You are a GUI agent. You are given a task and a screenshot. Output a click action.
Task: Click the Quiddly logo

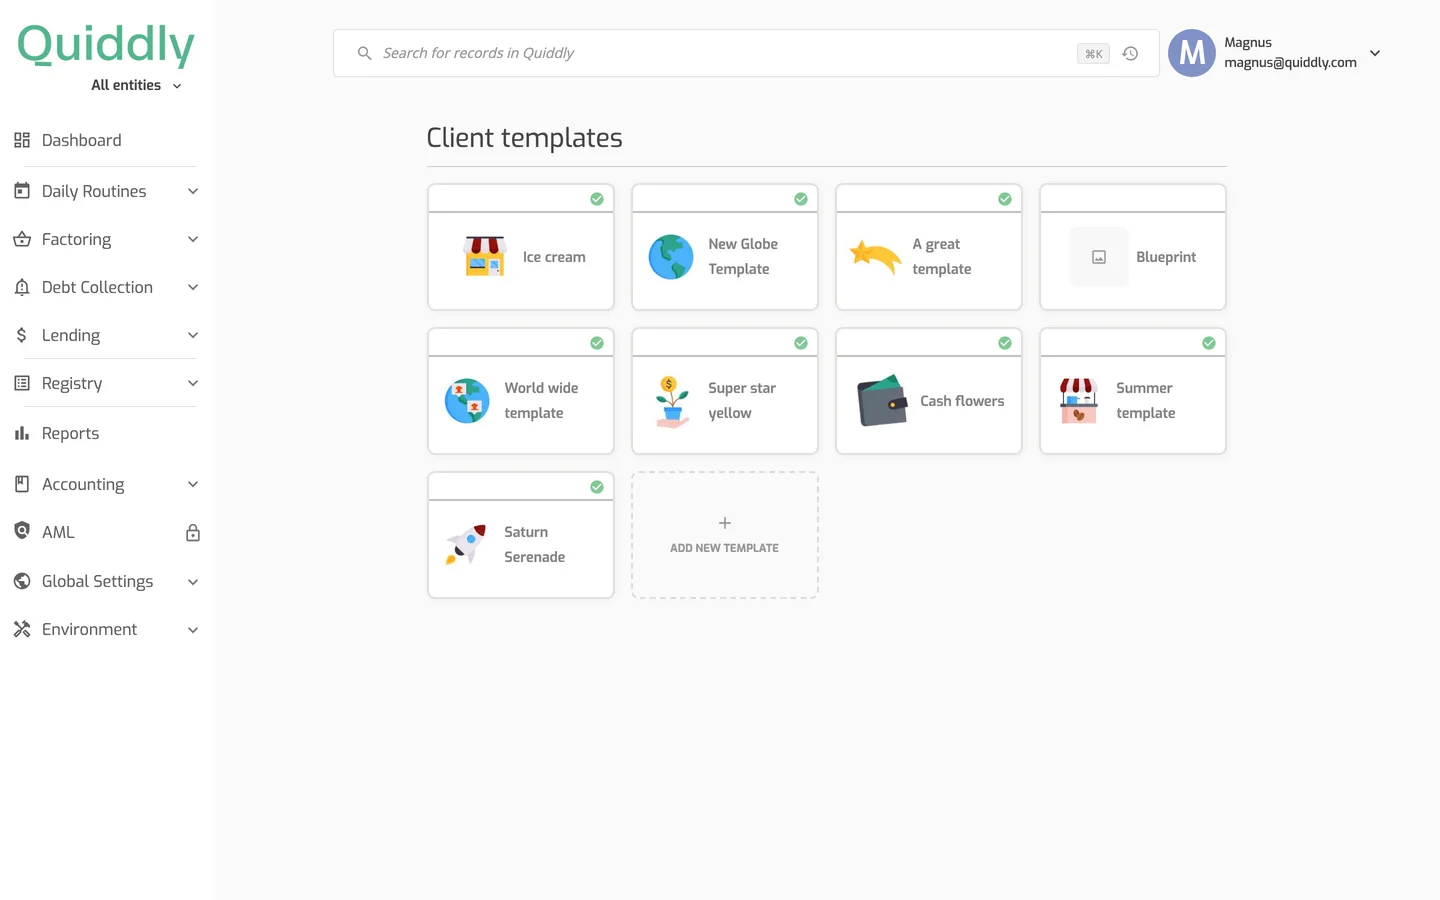106,45
